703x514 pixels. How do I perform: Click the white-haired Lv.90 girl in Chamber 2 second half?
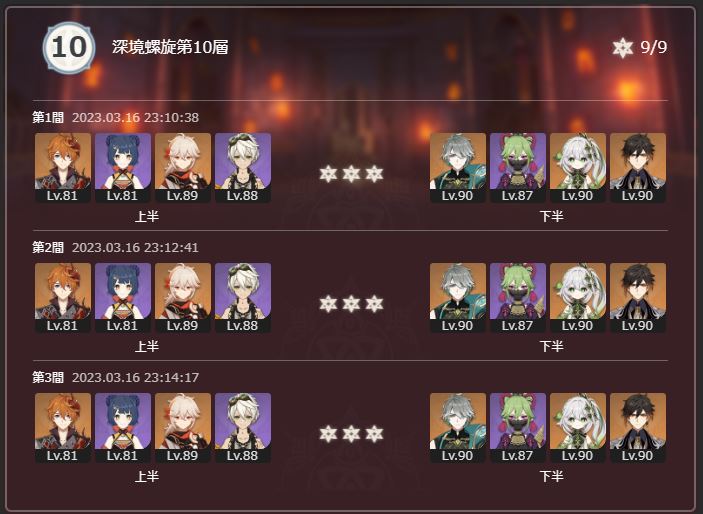point(578,298)
